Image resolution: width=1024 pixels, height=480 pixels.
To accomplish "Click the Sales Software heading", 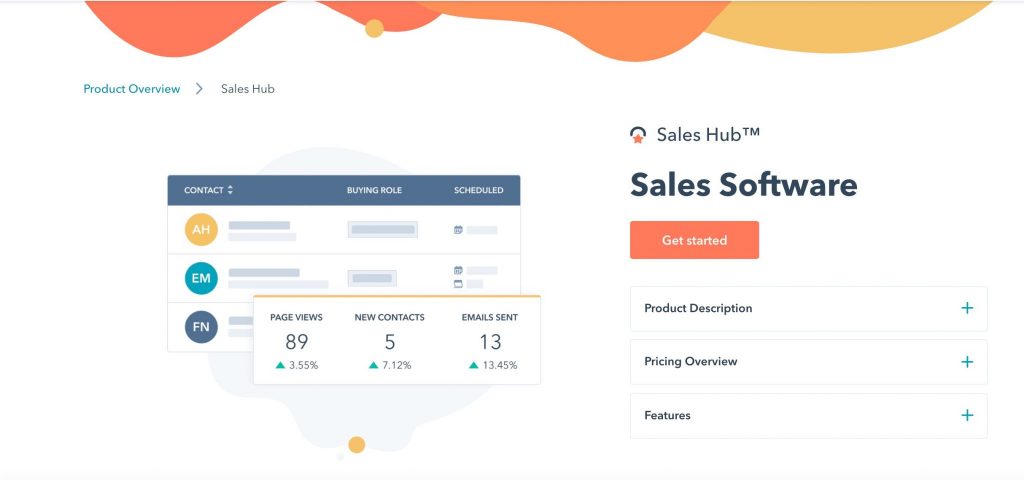I will [743, 185].
